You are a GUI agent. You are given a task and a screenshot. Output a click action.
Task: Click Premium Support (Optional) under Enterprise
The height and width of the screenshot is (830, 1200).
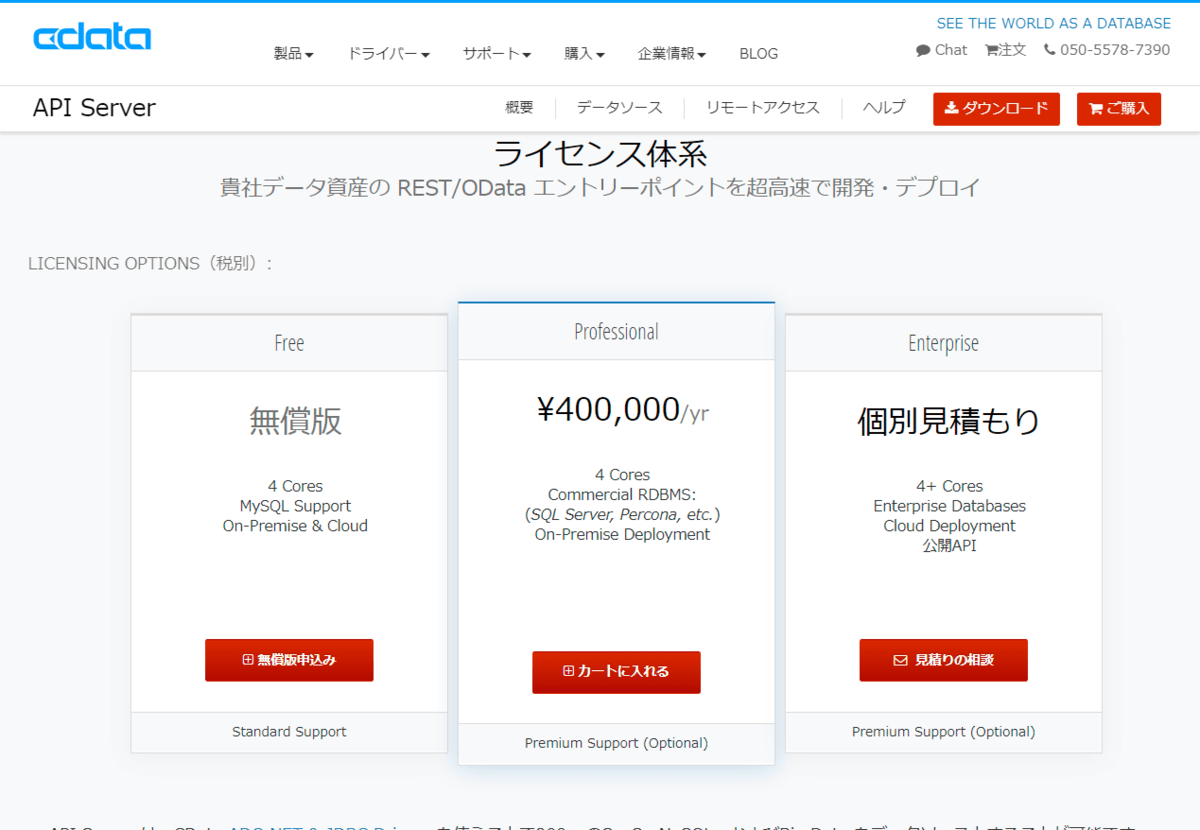(943, 732)
